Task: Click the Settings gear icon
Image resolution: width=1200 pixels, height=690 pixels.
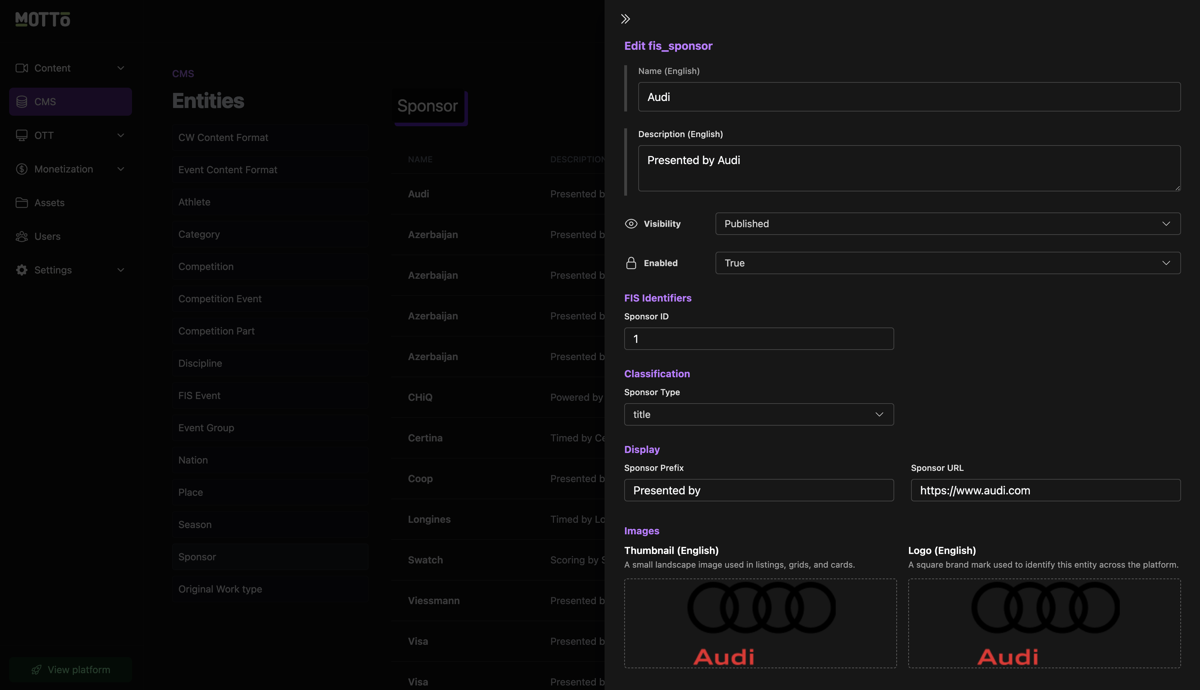Action: pyautogui.click(x=21, y=270)
